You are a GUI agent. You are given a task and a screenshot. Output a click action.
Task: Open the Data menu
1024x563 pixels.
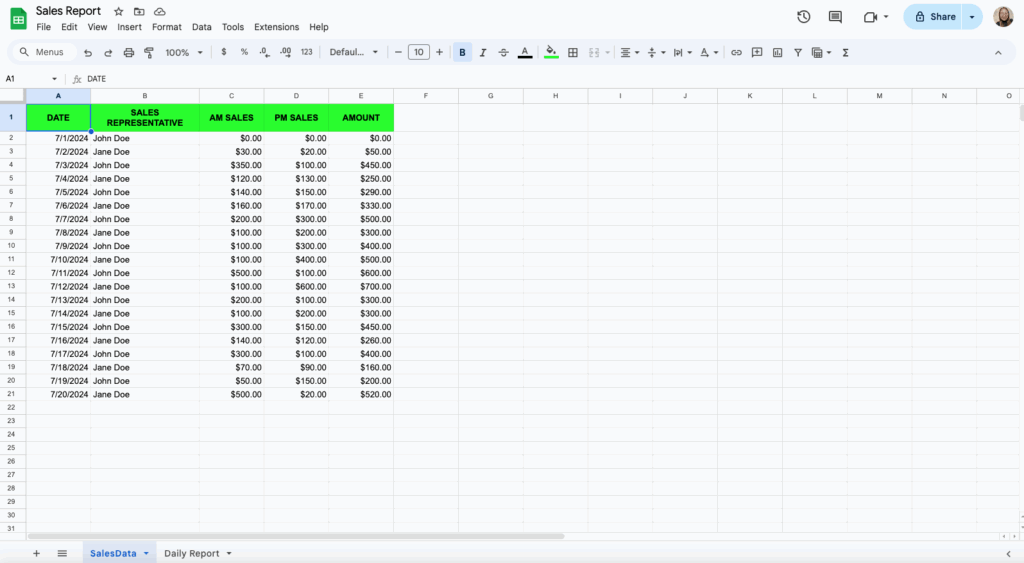pos(202,27)
